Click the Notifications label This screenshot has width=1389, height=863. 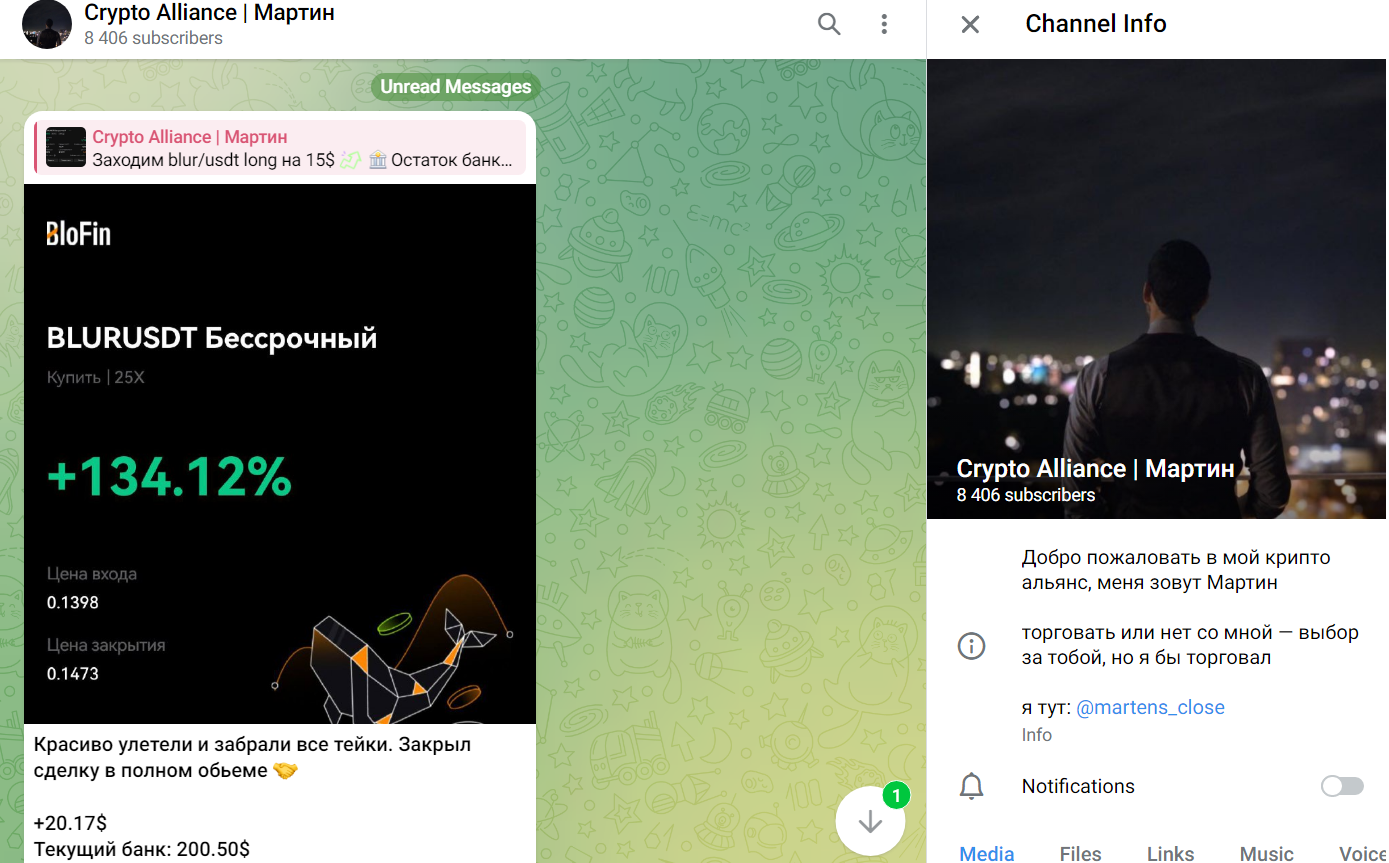(1078, 786)
